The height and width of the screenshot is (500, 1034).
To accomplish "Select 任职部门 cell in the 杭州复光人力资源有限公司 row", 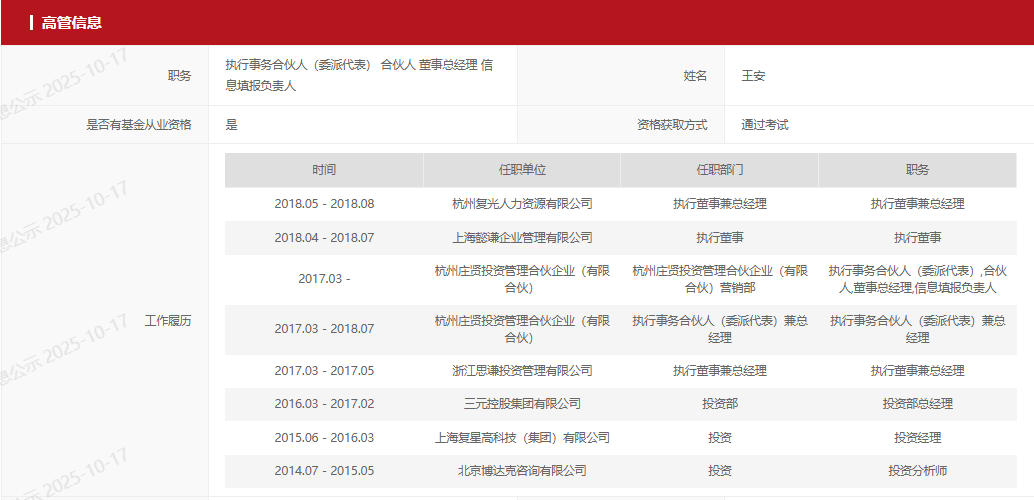I will pyautogui.click(x=720, y=204).
